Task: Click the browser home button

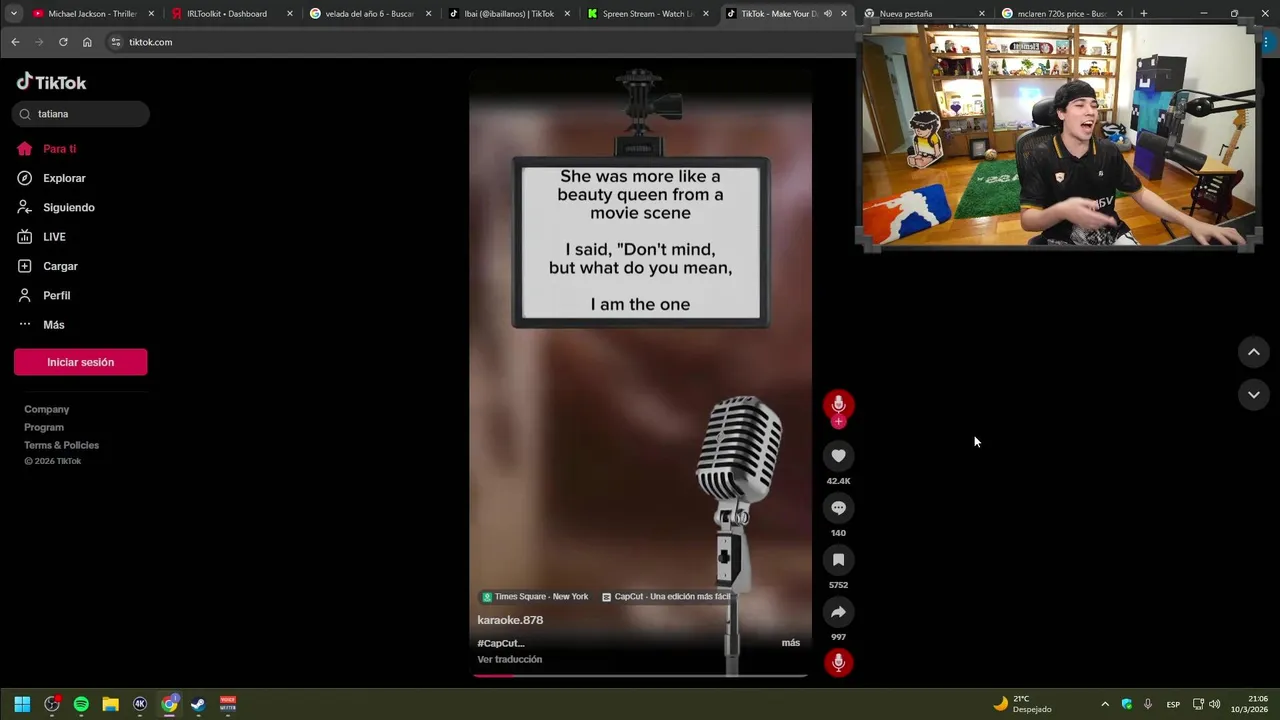Action: click(x=87, y=42)
